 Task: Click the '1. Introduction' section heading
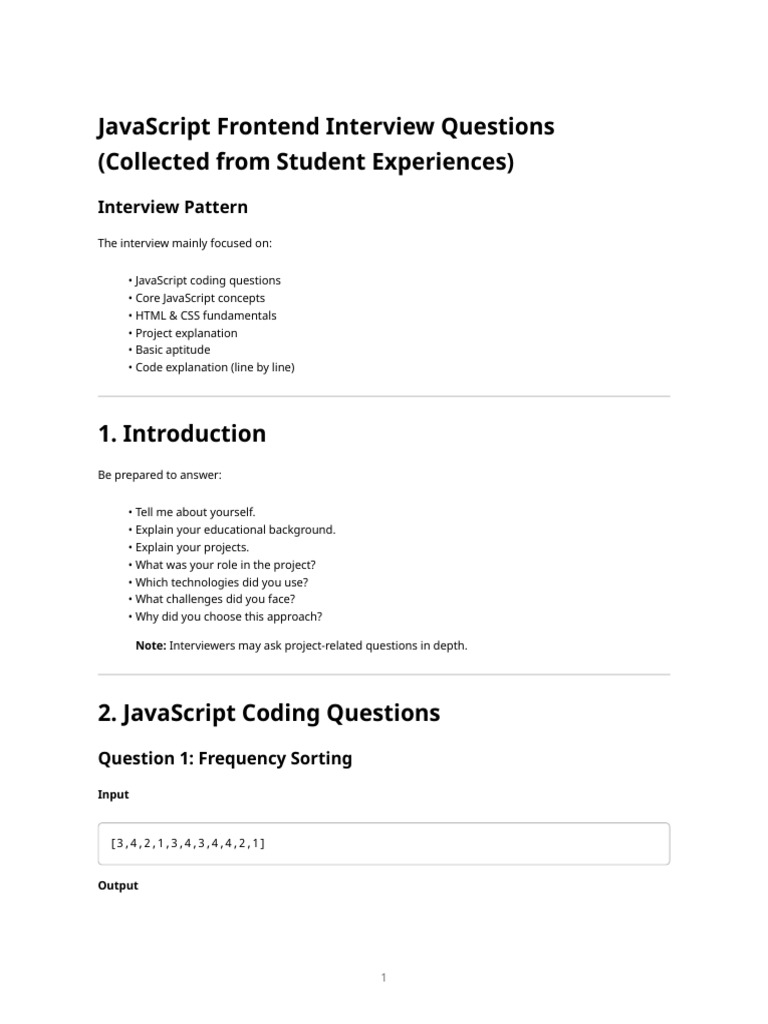[x=182, y=434]
